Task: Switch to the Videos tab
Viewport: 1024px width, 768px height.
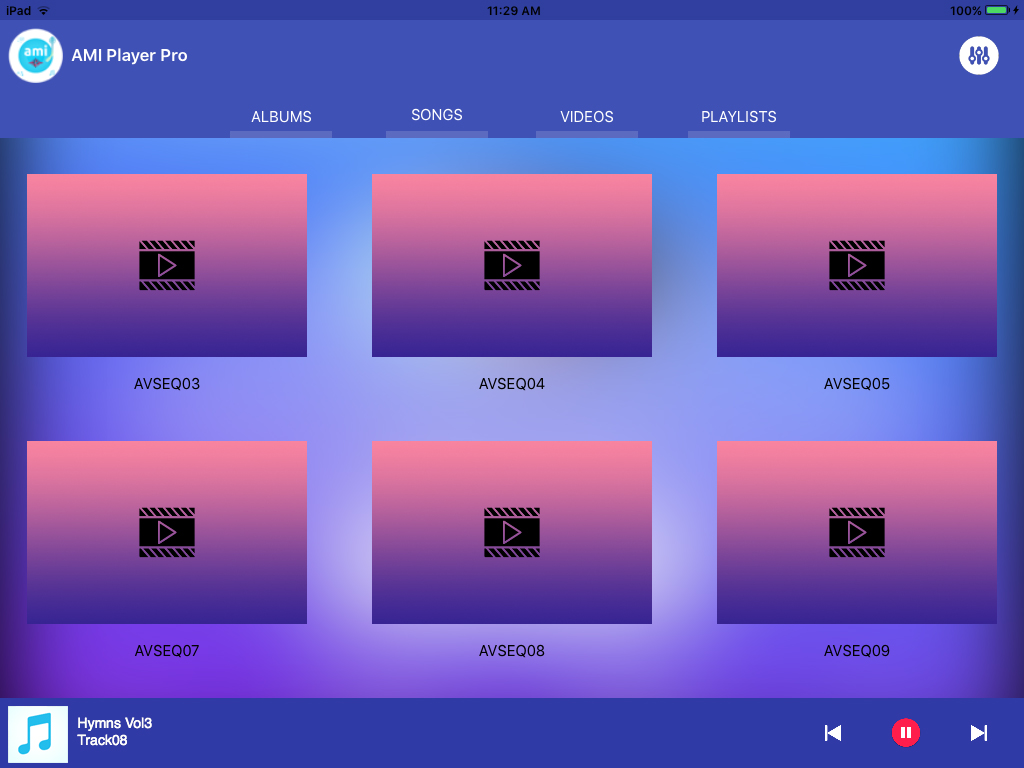Action: click(586, 117)
